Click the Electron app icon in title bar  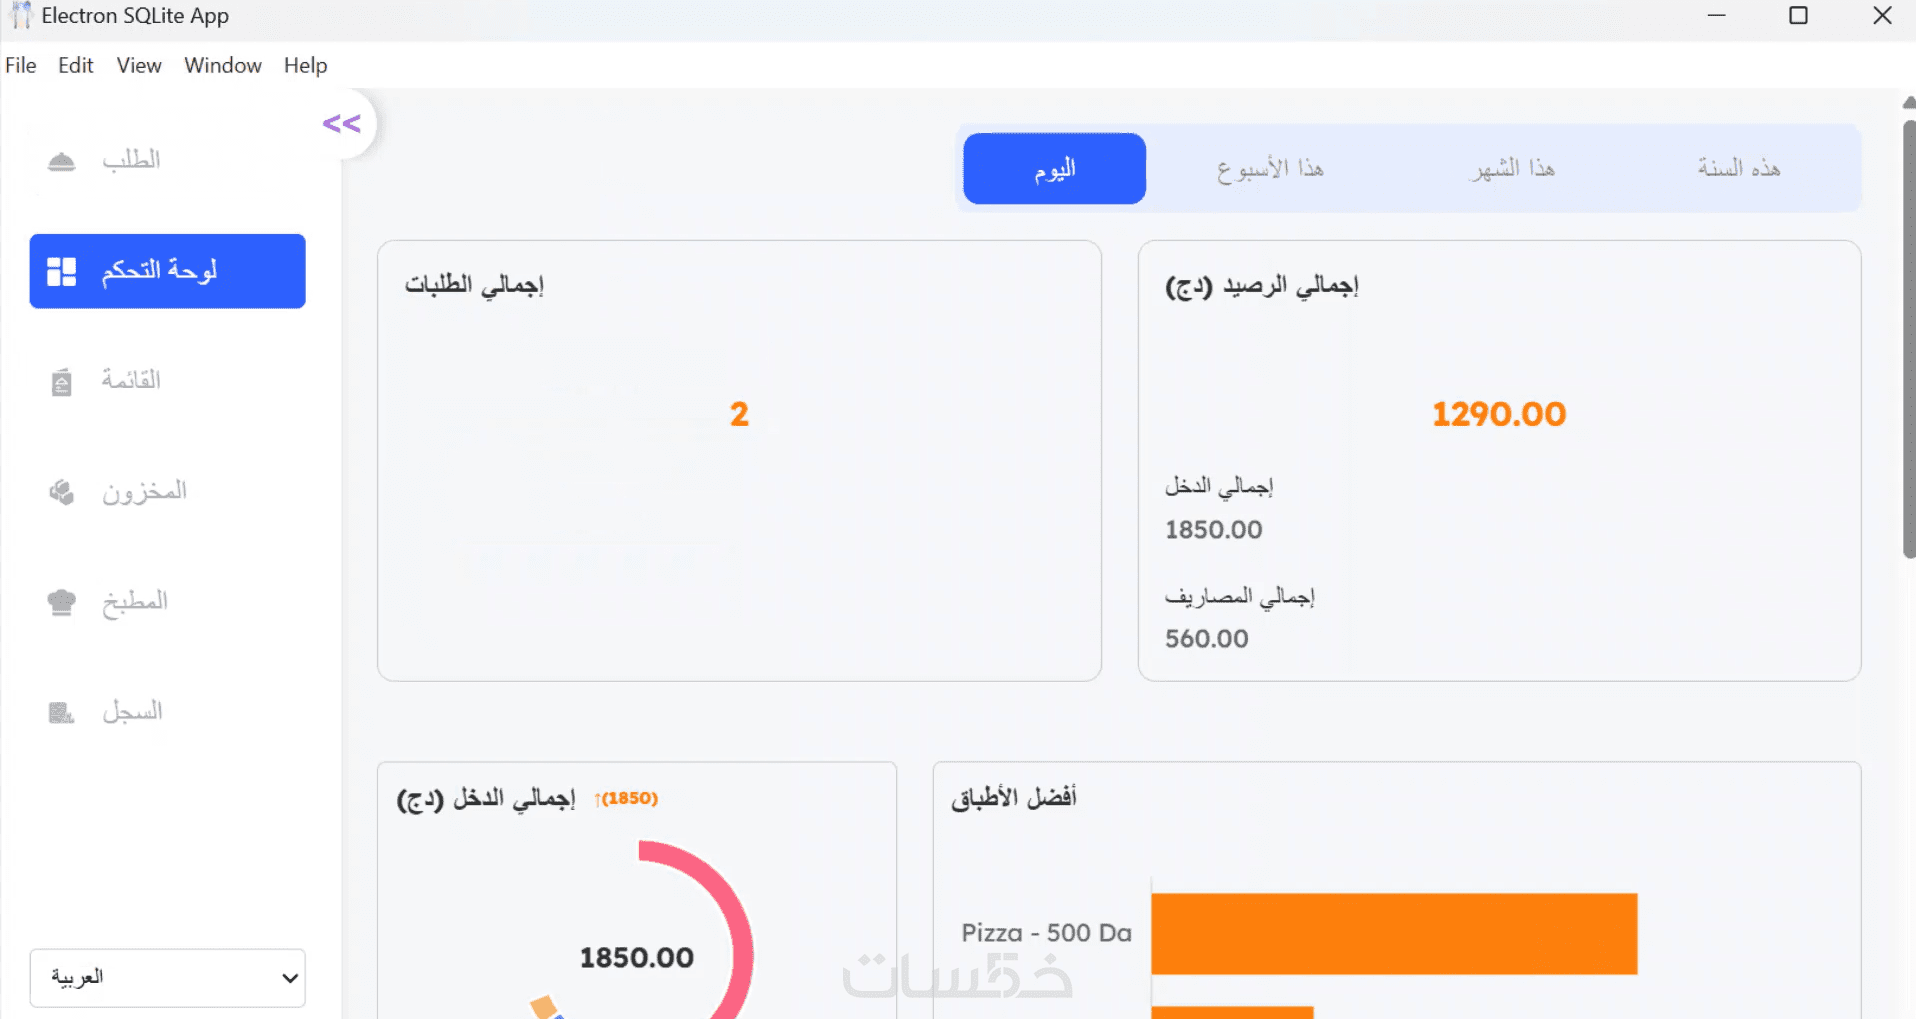coord(20,16)
